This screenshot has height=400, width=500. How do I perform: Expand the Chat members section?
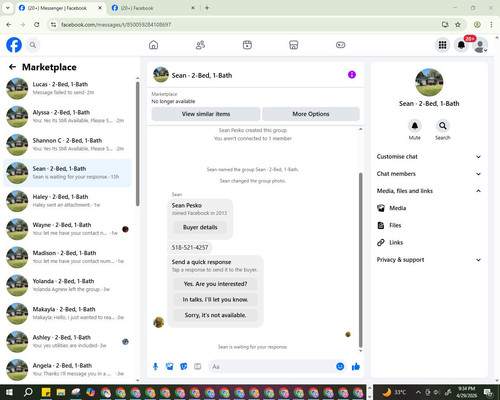point(429,174)
